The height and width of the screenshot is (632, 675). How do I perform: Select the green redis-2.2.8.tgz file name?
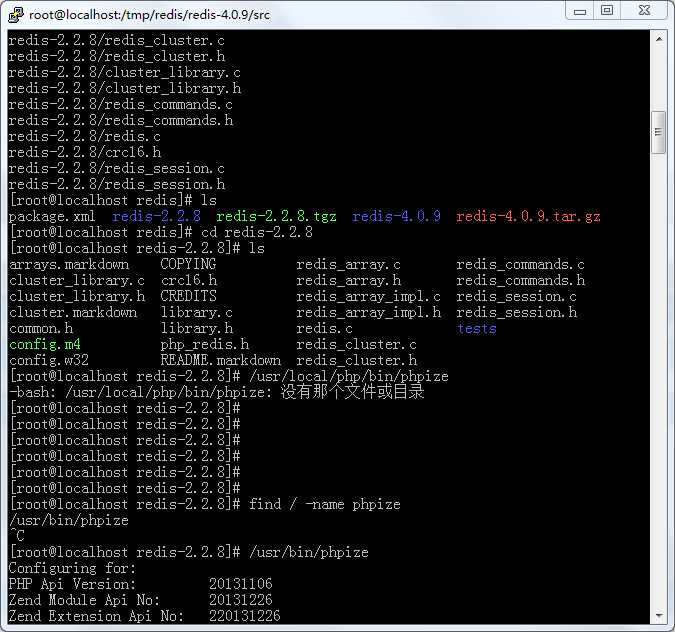pos(276,216)
